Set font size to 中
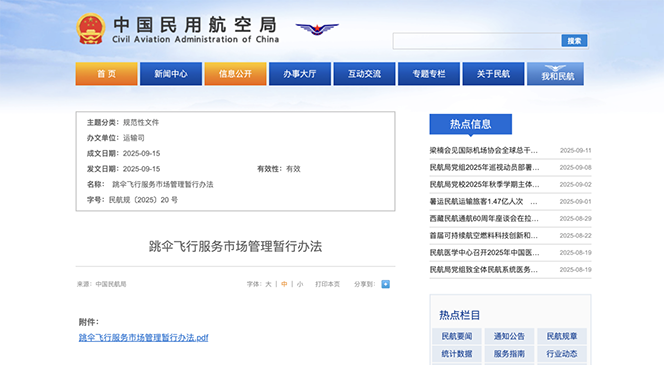The image size is (664, 365). (x=284, y=284)
